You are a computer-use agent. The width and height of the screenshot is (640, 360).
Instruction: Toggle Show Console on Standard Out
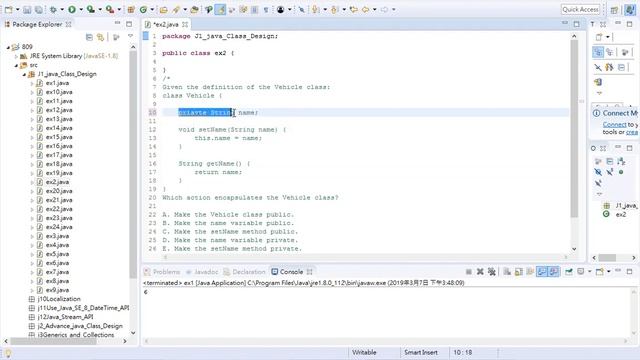coord(542,271)
